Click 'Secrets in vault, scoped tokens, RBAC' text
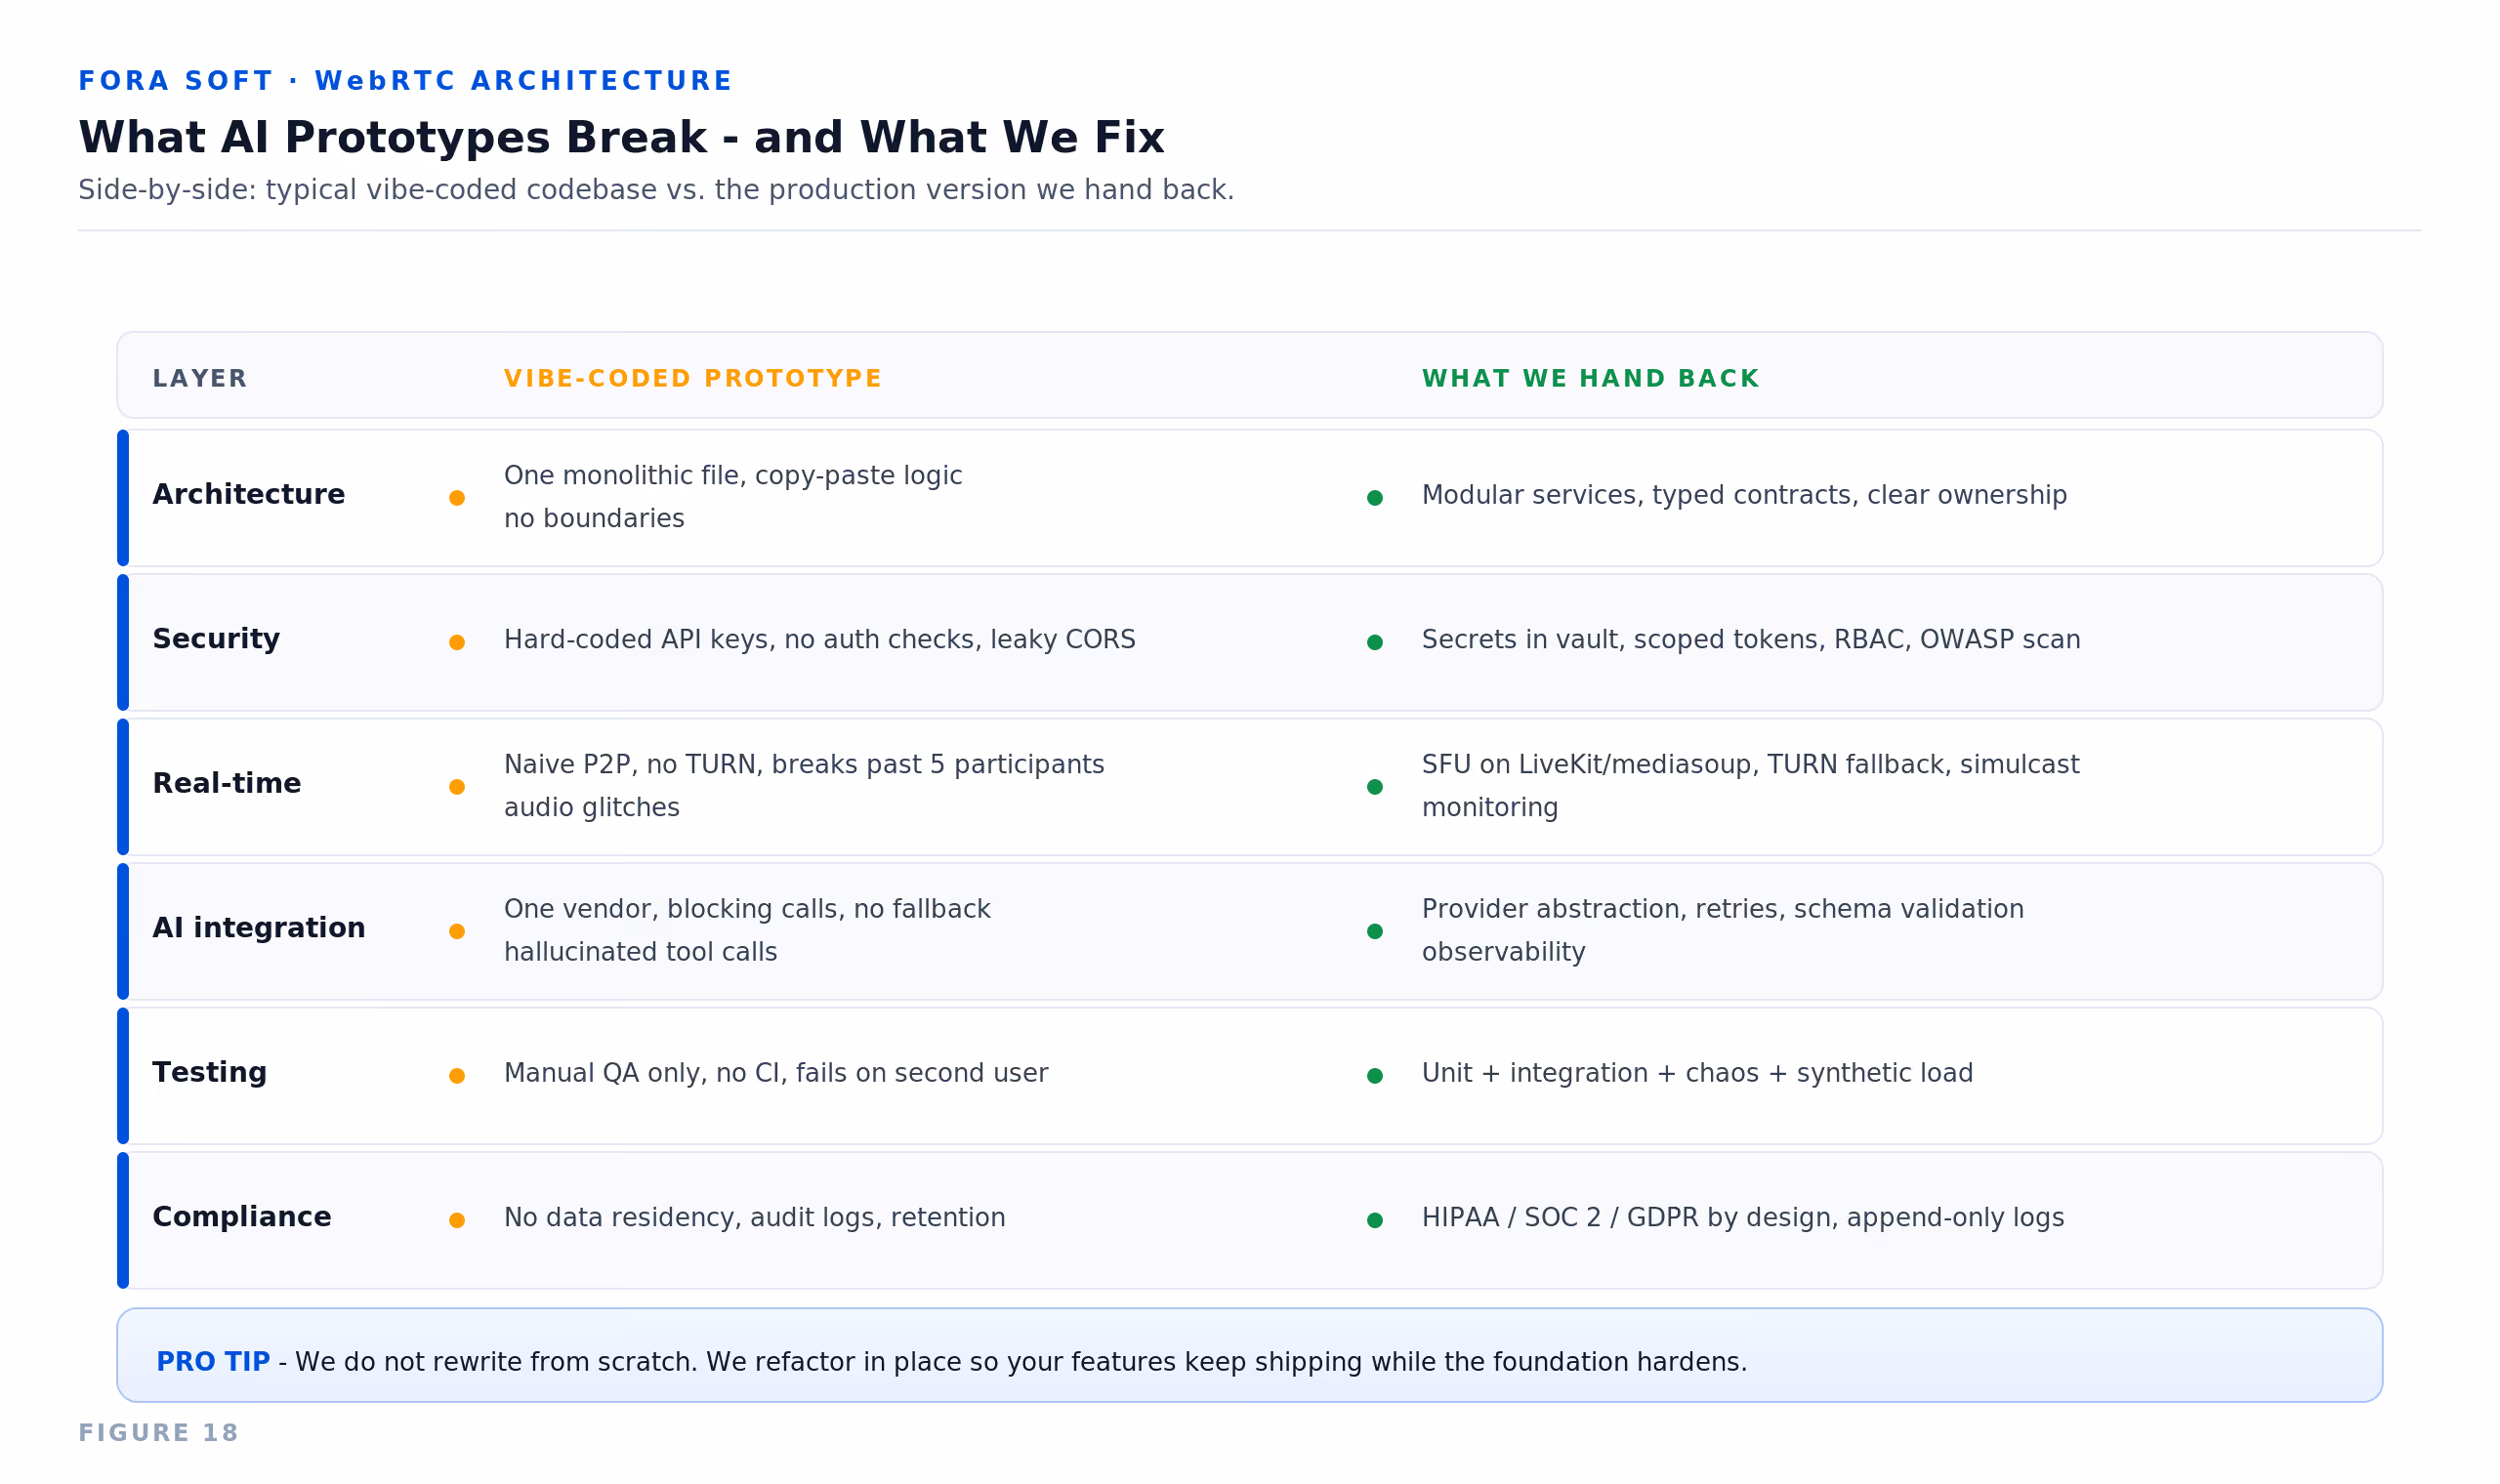 (x=1666, y=640)
